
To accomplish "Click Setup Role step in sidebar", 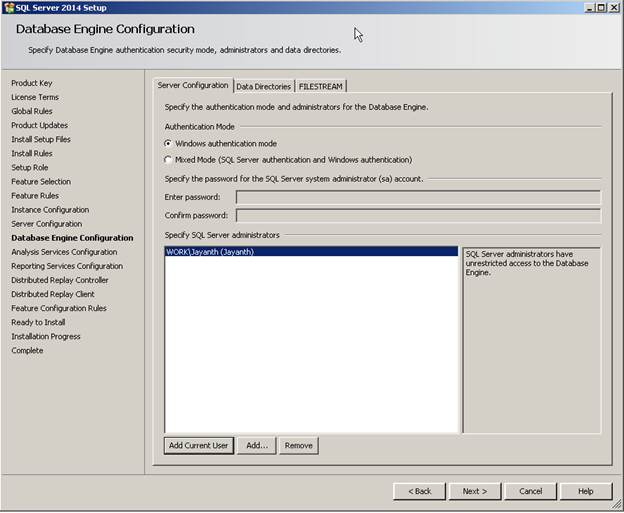I will [x=30, y=168].
